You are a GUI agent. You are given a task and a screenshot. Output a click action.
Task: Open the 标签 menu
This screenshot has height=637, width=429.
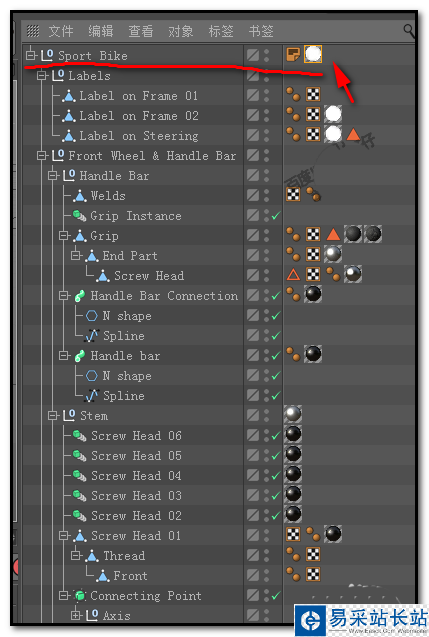point(221,31)
